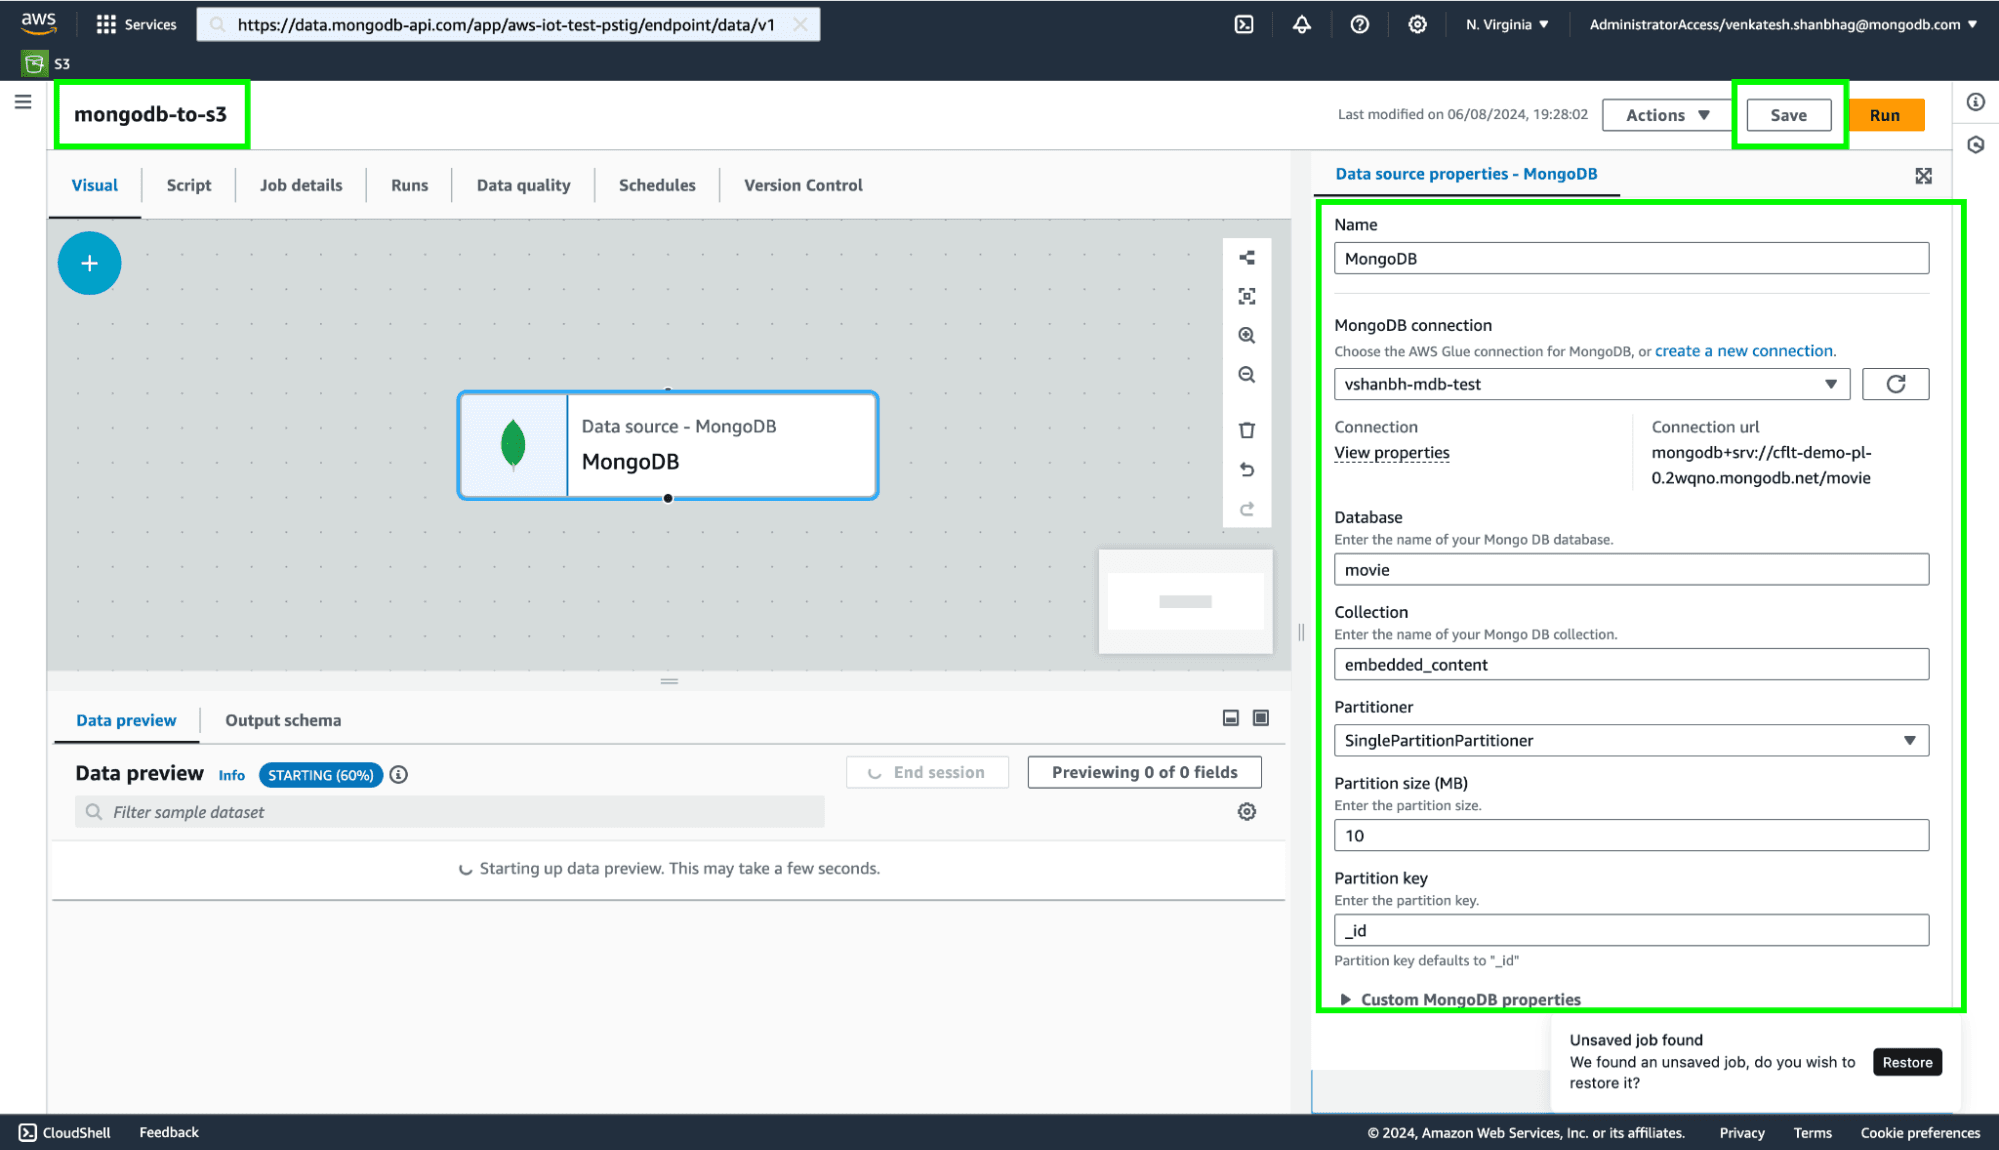Viewport: 1999px width, 1150px height.
Task: Click the View properties link
Action: point(1391,453)
